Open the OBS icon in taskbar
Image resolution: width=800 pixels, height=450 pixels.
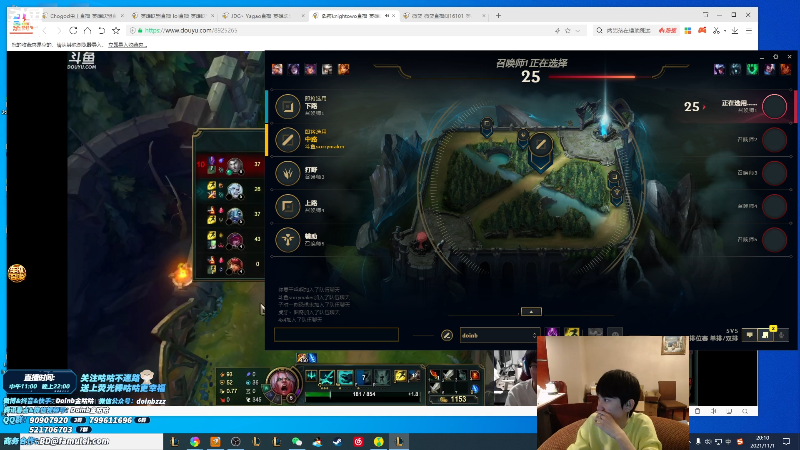pos(236,442)
